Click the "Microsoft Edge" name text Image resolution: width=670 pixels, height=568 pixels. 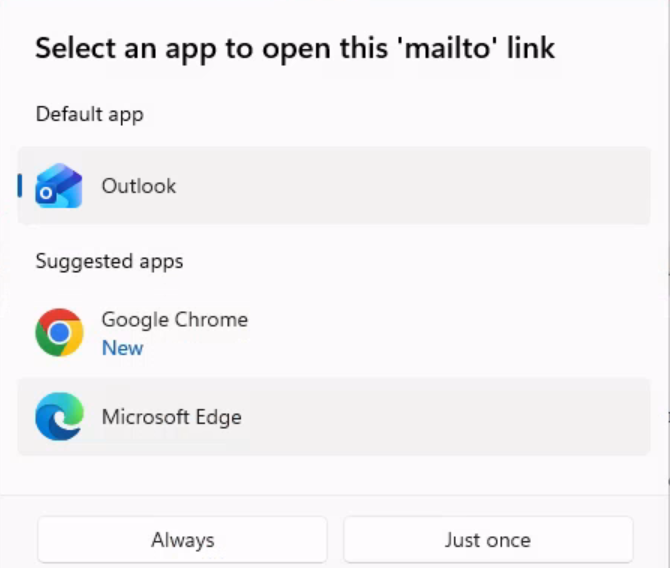[x=171, y=417]
